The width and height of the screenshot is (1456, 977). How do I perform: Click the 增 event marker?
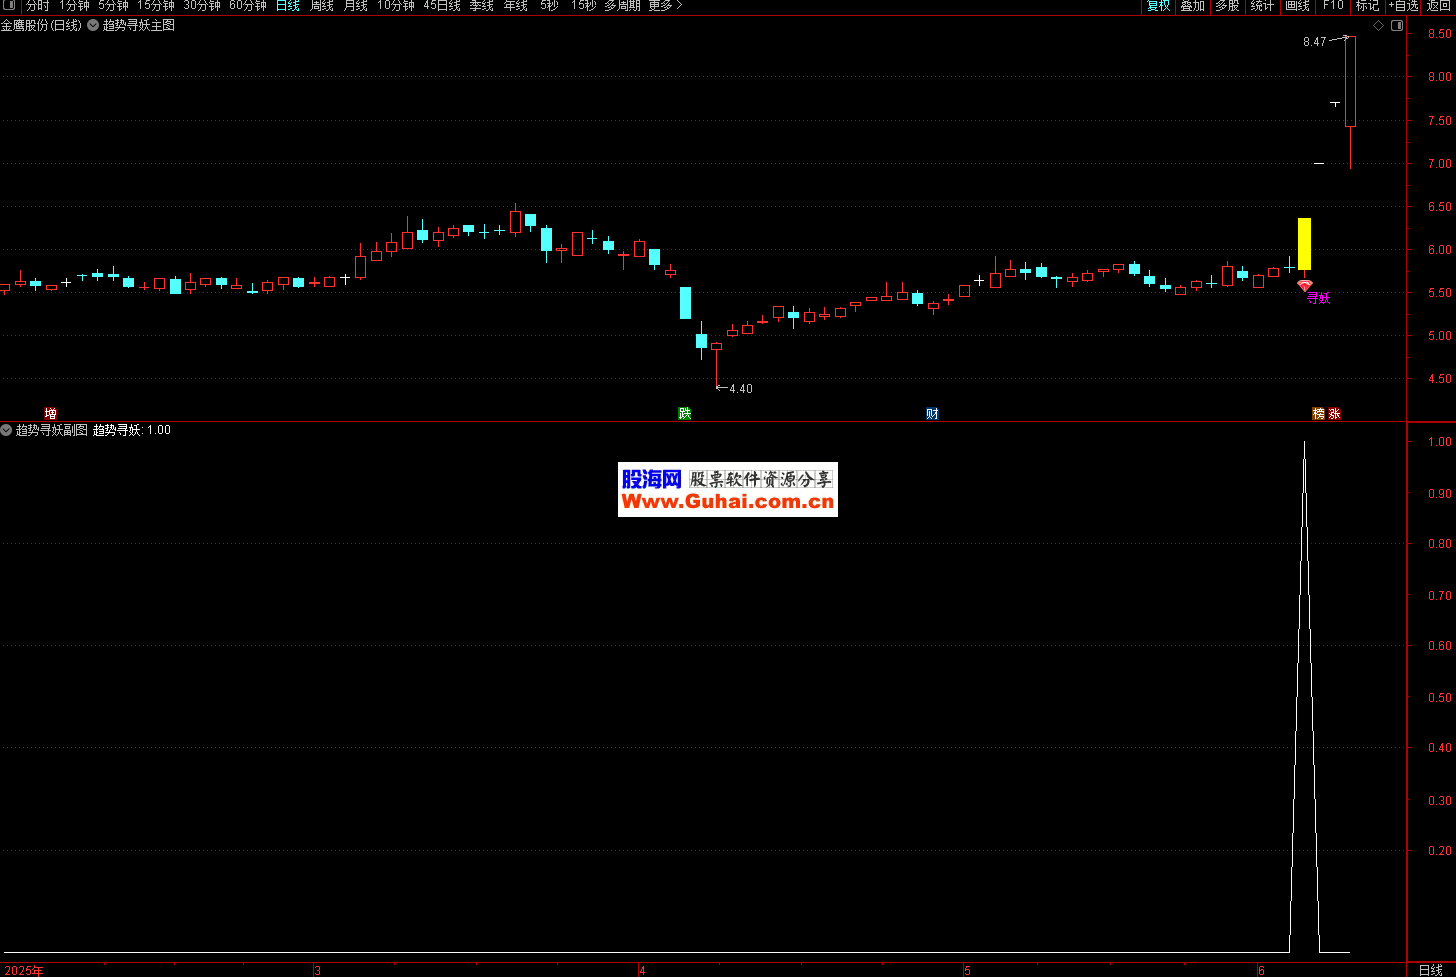(x=51, y=413)
